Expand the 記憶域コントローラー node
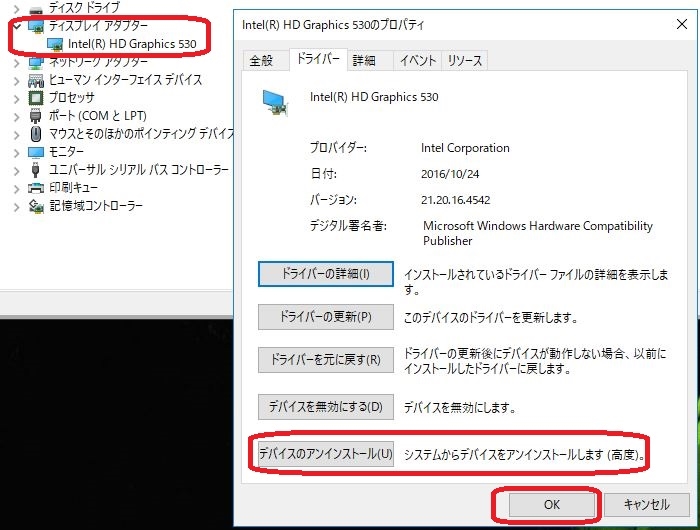 point(17,206)
